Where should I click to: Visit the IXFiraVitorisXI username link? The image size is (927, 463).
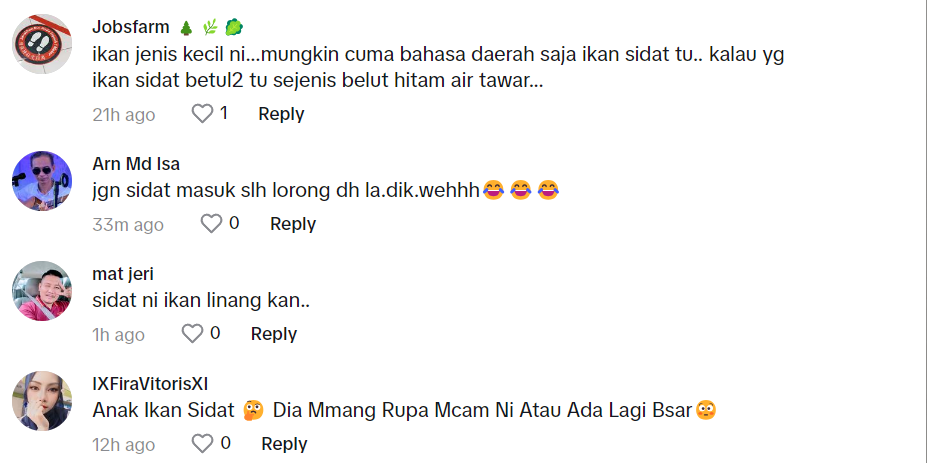coord(150,384)
